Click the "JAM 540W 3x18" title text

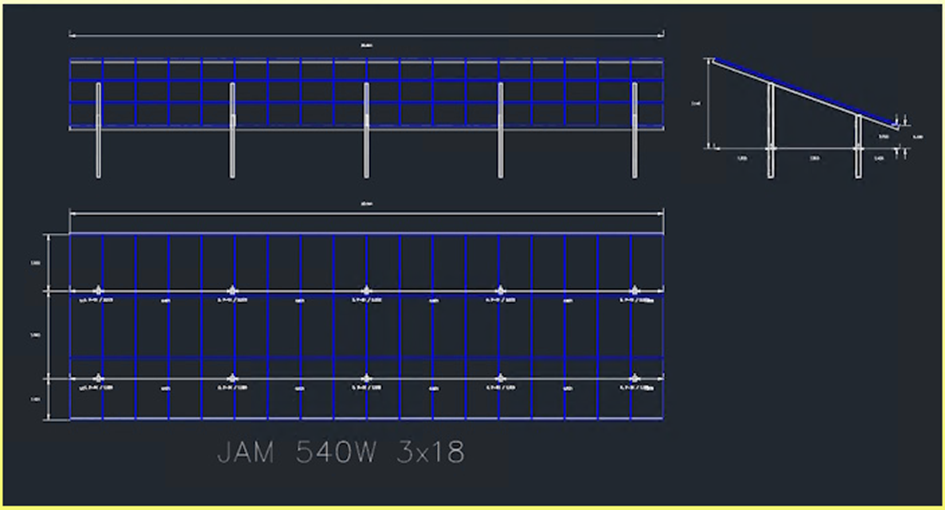(x=340, y=453)
